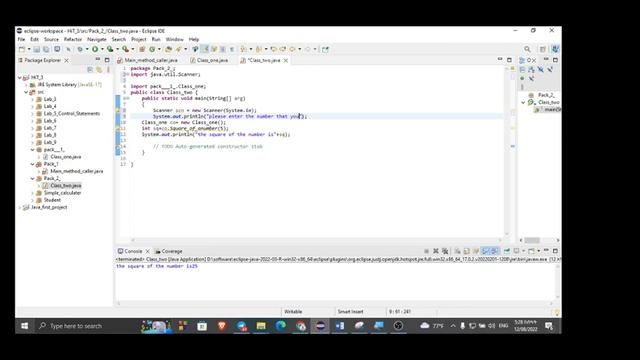
Task: Click Remove All Terminated Launches icon
Action: coord(445,251)
